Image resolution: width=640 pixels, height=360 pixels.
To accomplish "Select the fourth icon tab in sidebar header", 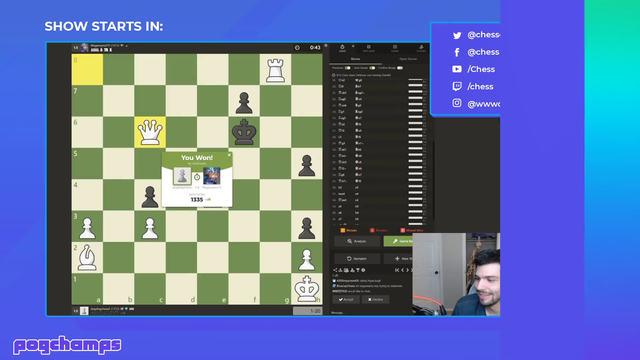I will [x=421, y=49].
